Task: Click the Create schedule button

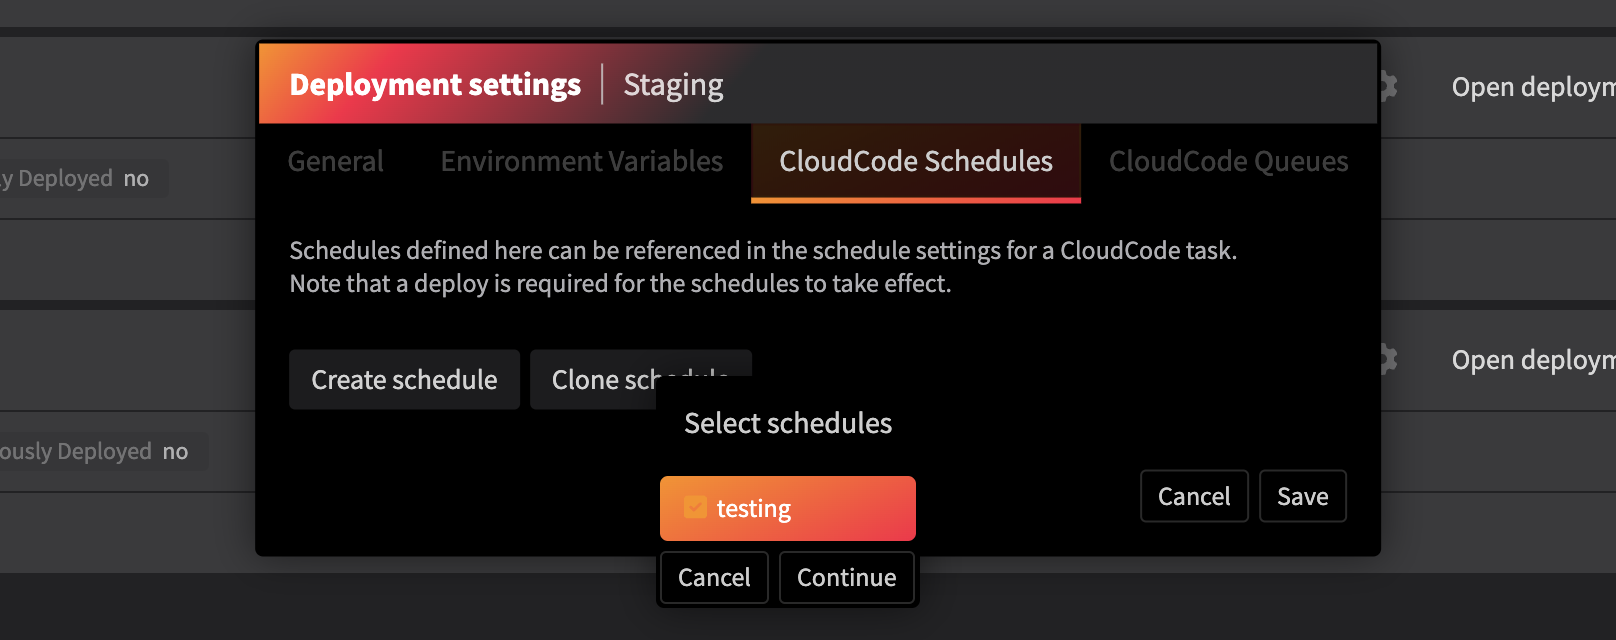Action: [x=404, y=380]
